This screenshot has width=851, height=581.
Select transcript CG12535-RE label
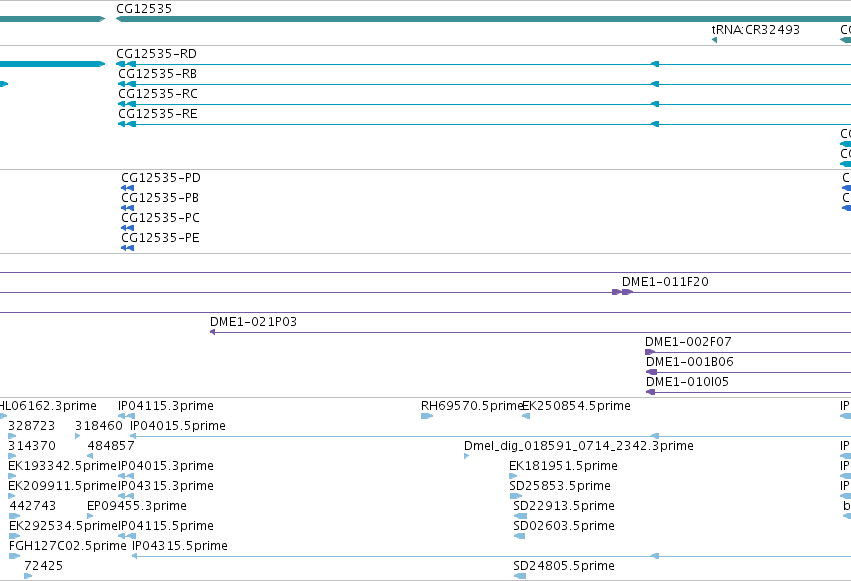tap(158, 114)
